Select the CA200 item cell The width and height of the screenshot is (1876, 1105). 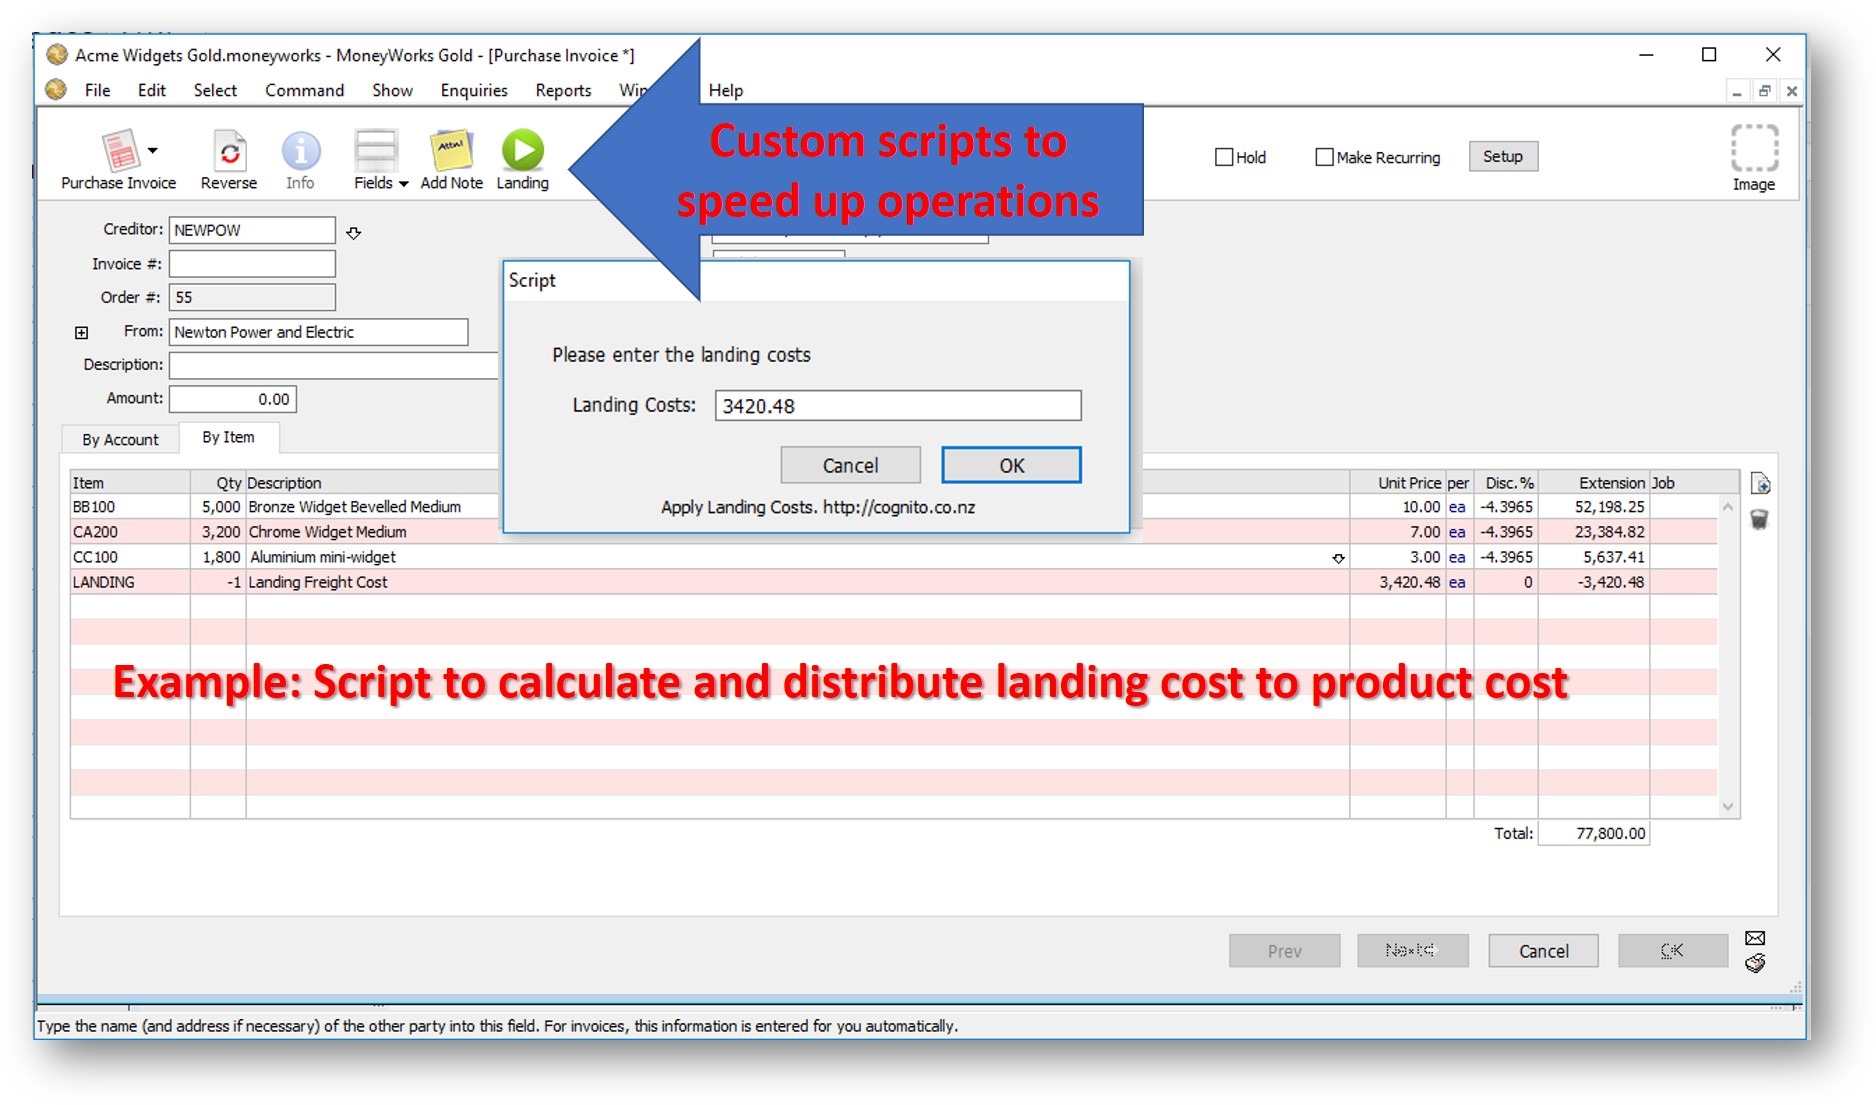[x=130, y=532]
